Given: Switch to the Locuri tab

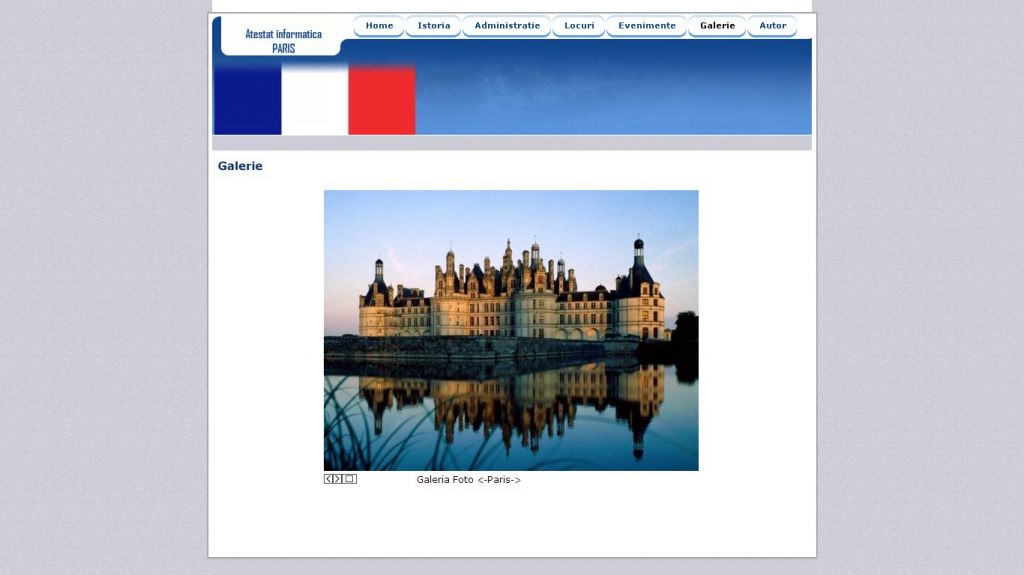Looking at the screenshot, I should coord(579,26).
